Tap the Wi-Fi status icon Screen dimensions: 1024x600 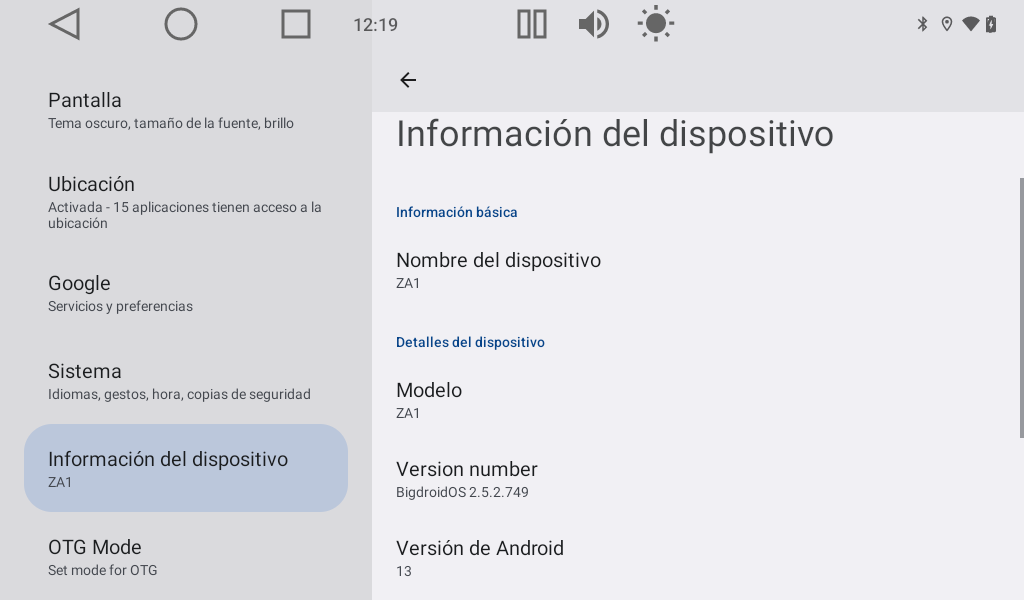[x=970, y=24]
